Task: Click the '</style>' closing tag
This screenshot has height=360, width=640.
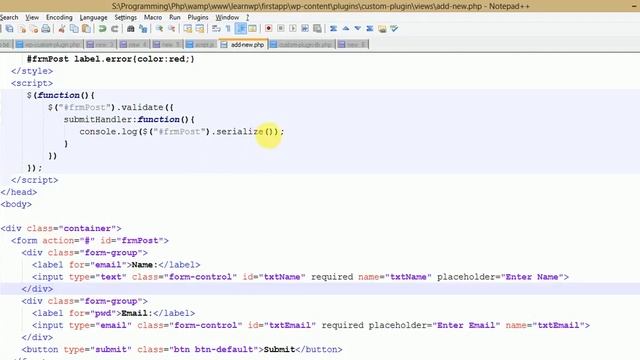Action: (x=32, y=71)
